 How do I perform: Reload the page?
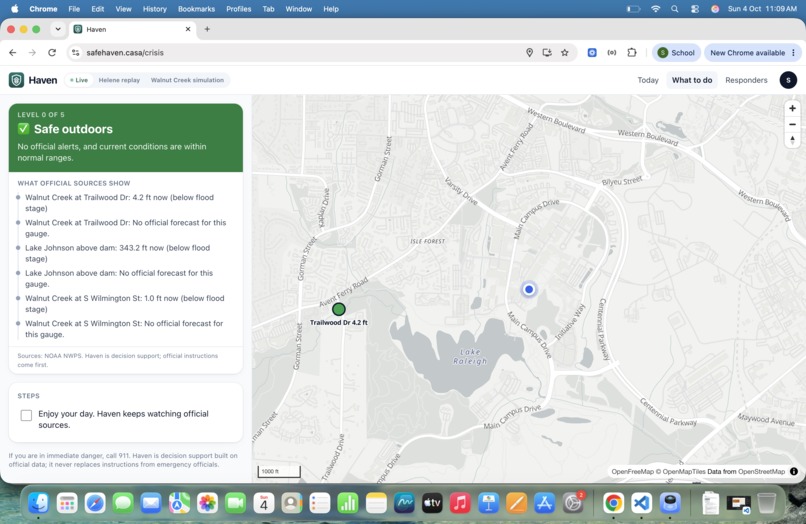[52, 52]
